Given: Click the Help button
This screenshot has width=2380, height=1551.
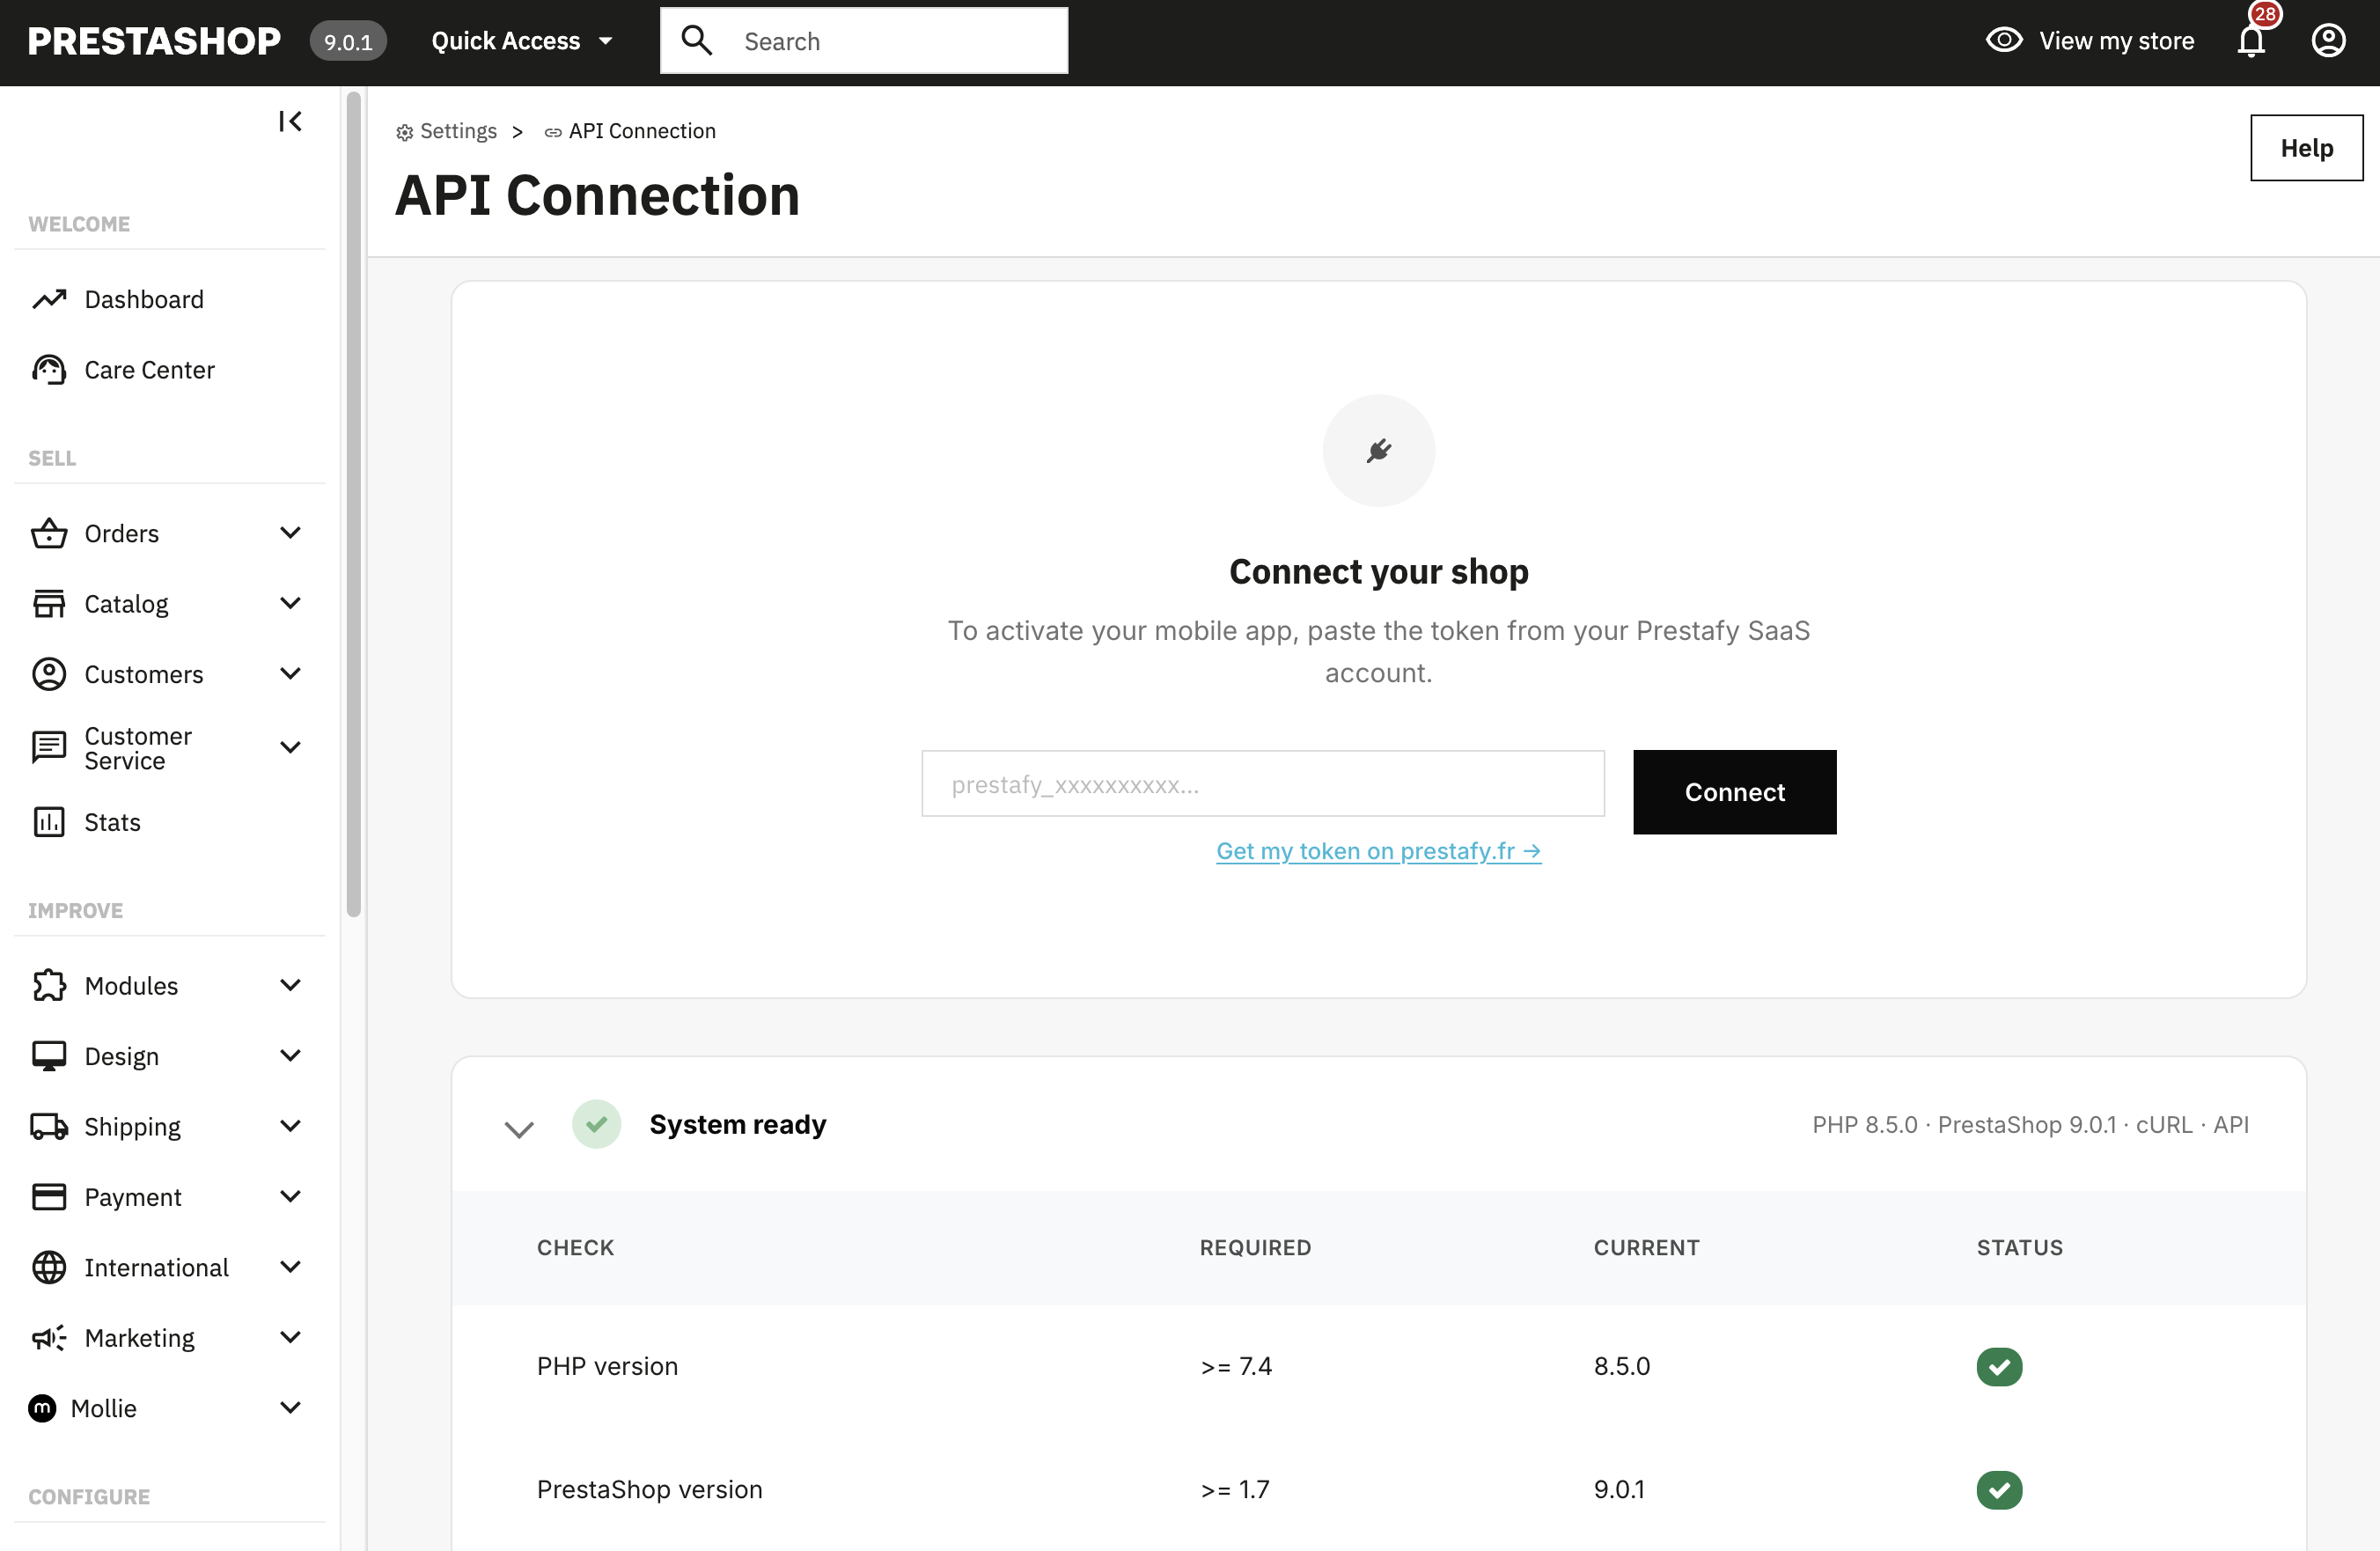Looking at the screenshot, I should (2306, 148).
